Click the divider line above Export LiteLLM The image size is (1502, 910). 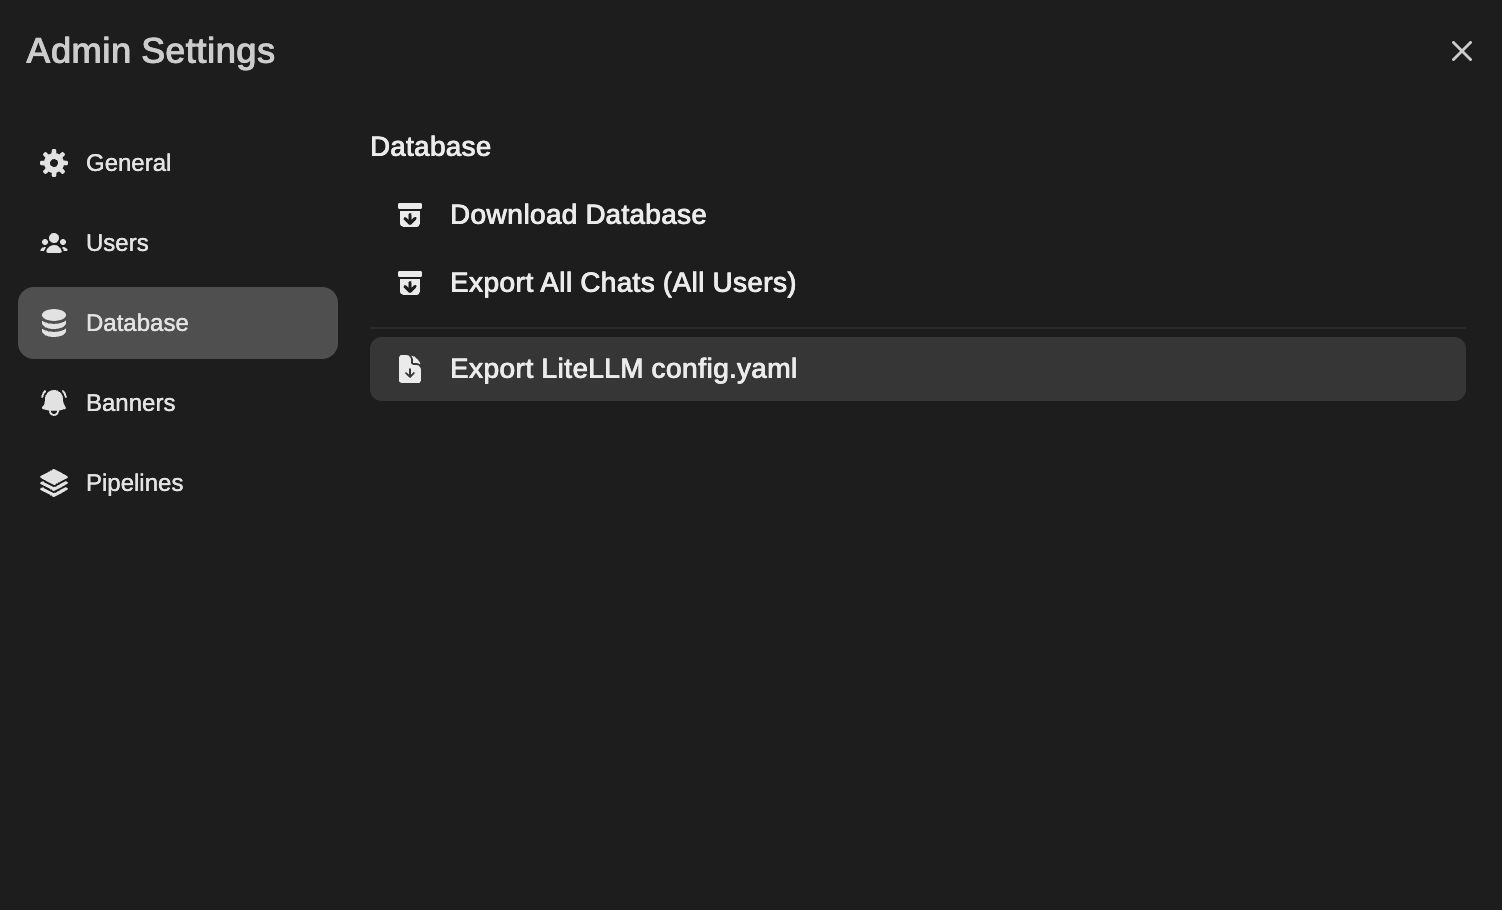point(917,328)
